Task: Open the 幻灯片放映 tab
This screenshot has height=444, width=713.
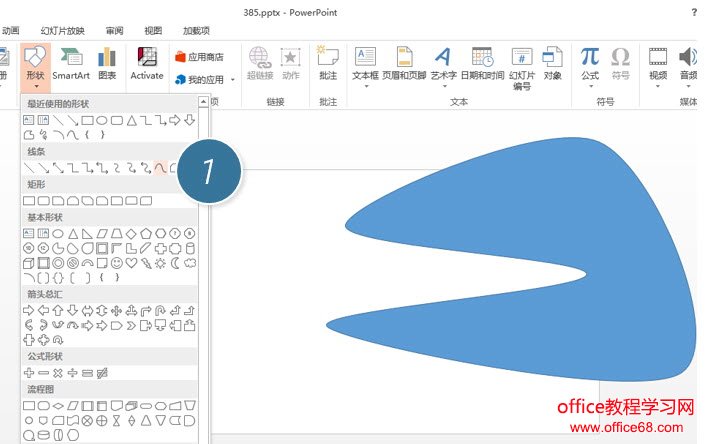Action: coord(62,30)
